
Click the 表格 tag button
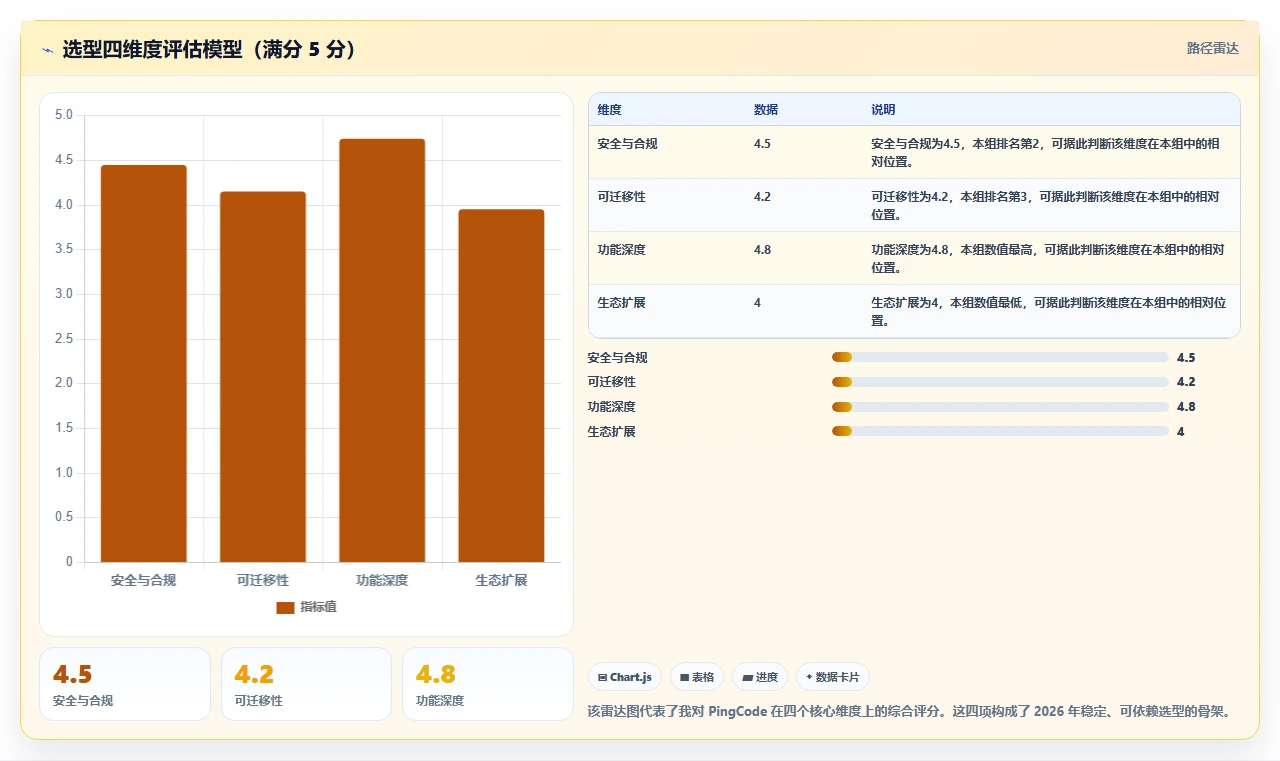click(x=697, y=677)
